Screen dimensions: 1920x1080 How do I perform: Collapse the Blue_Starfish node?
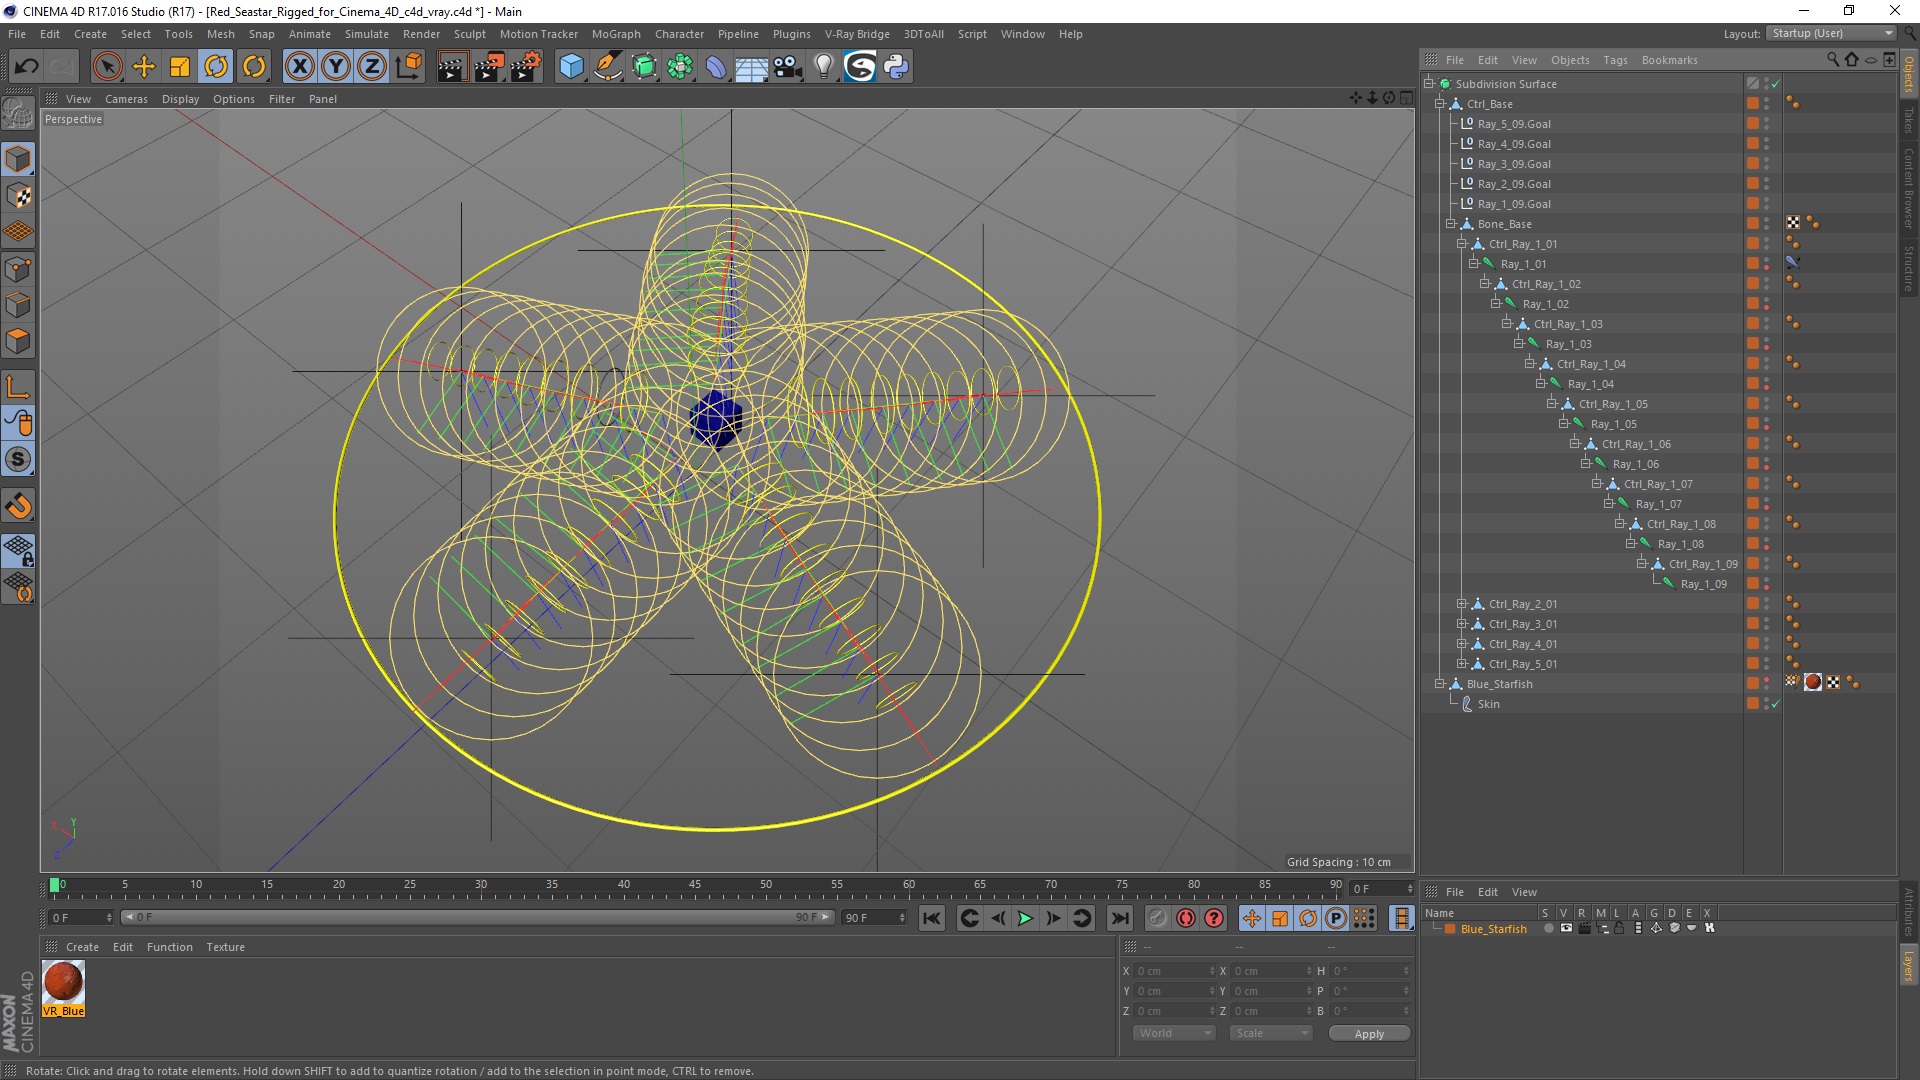click(1440, 684)
